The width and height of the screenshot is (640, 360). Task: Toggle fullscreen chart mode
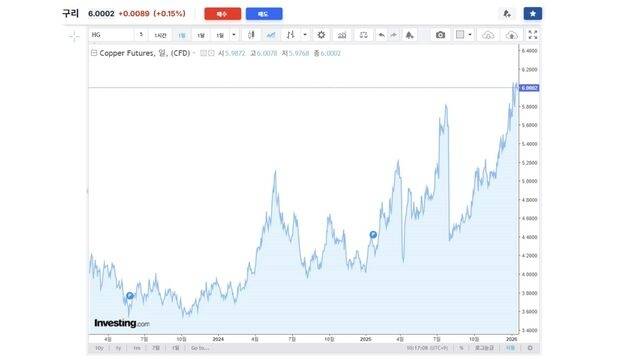[533, 35]
